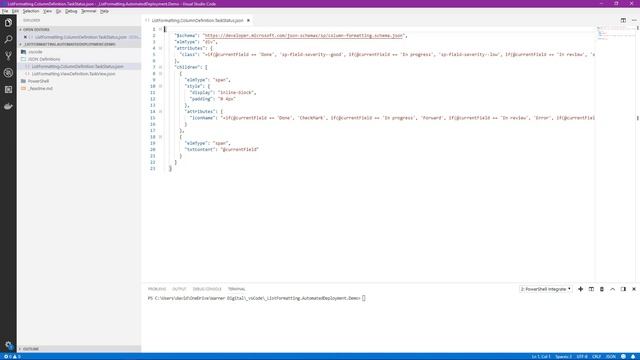
Task: Click the feedback smiley in status bar
Action: (623, 356)
